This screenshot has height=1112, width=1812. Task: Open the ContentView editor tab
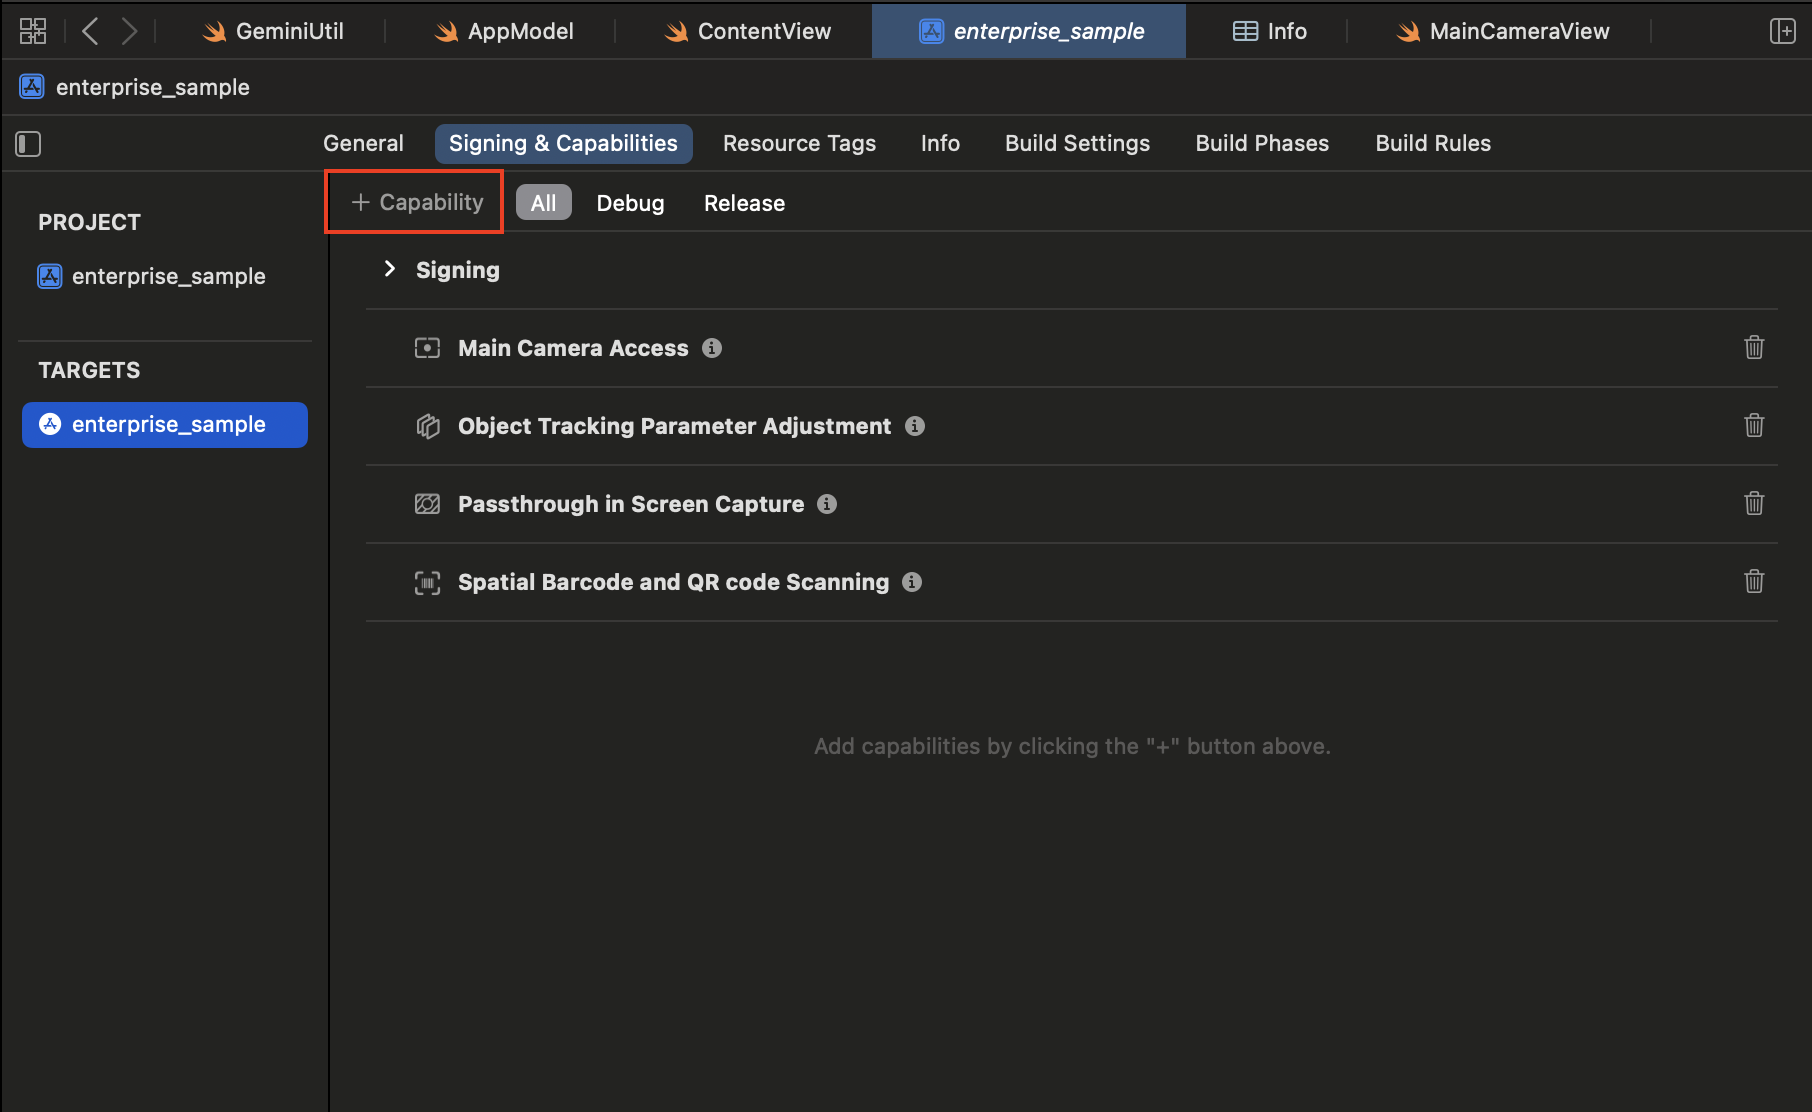747,31
